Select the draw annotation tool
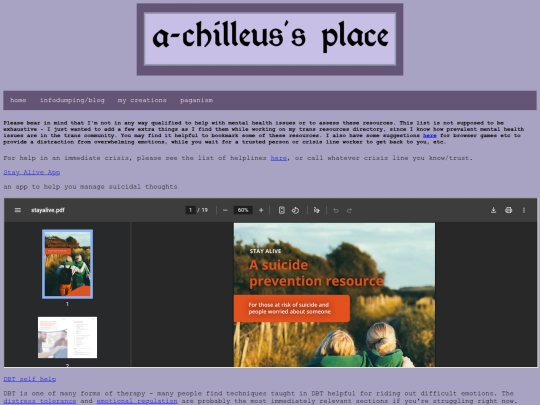Viewport: 540px width, 405px height. pos(316,210)
